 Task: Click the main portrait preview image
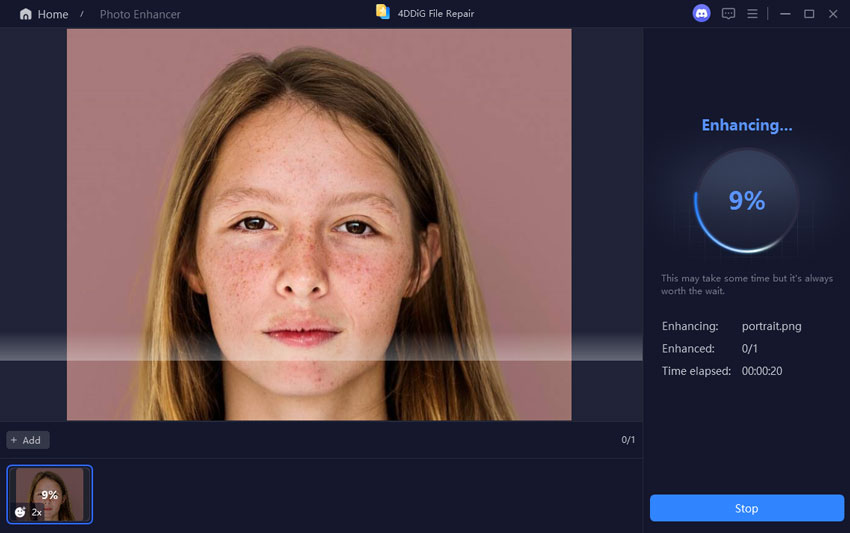319,224
